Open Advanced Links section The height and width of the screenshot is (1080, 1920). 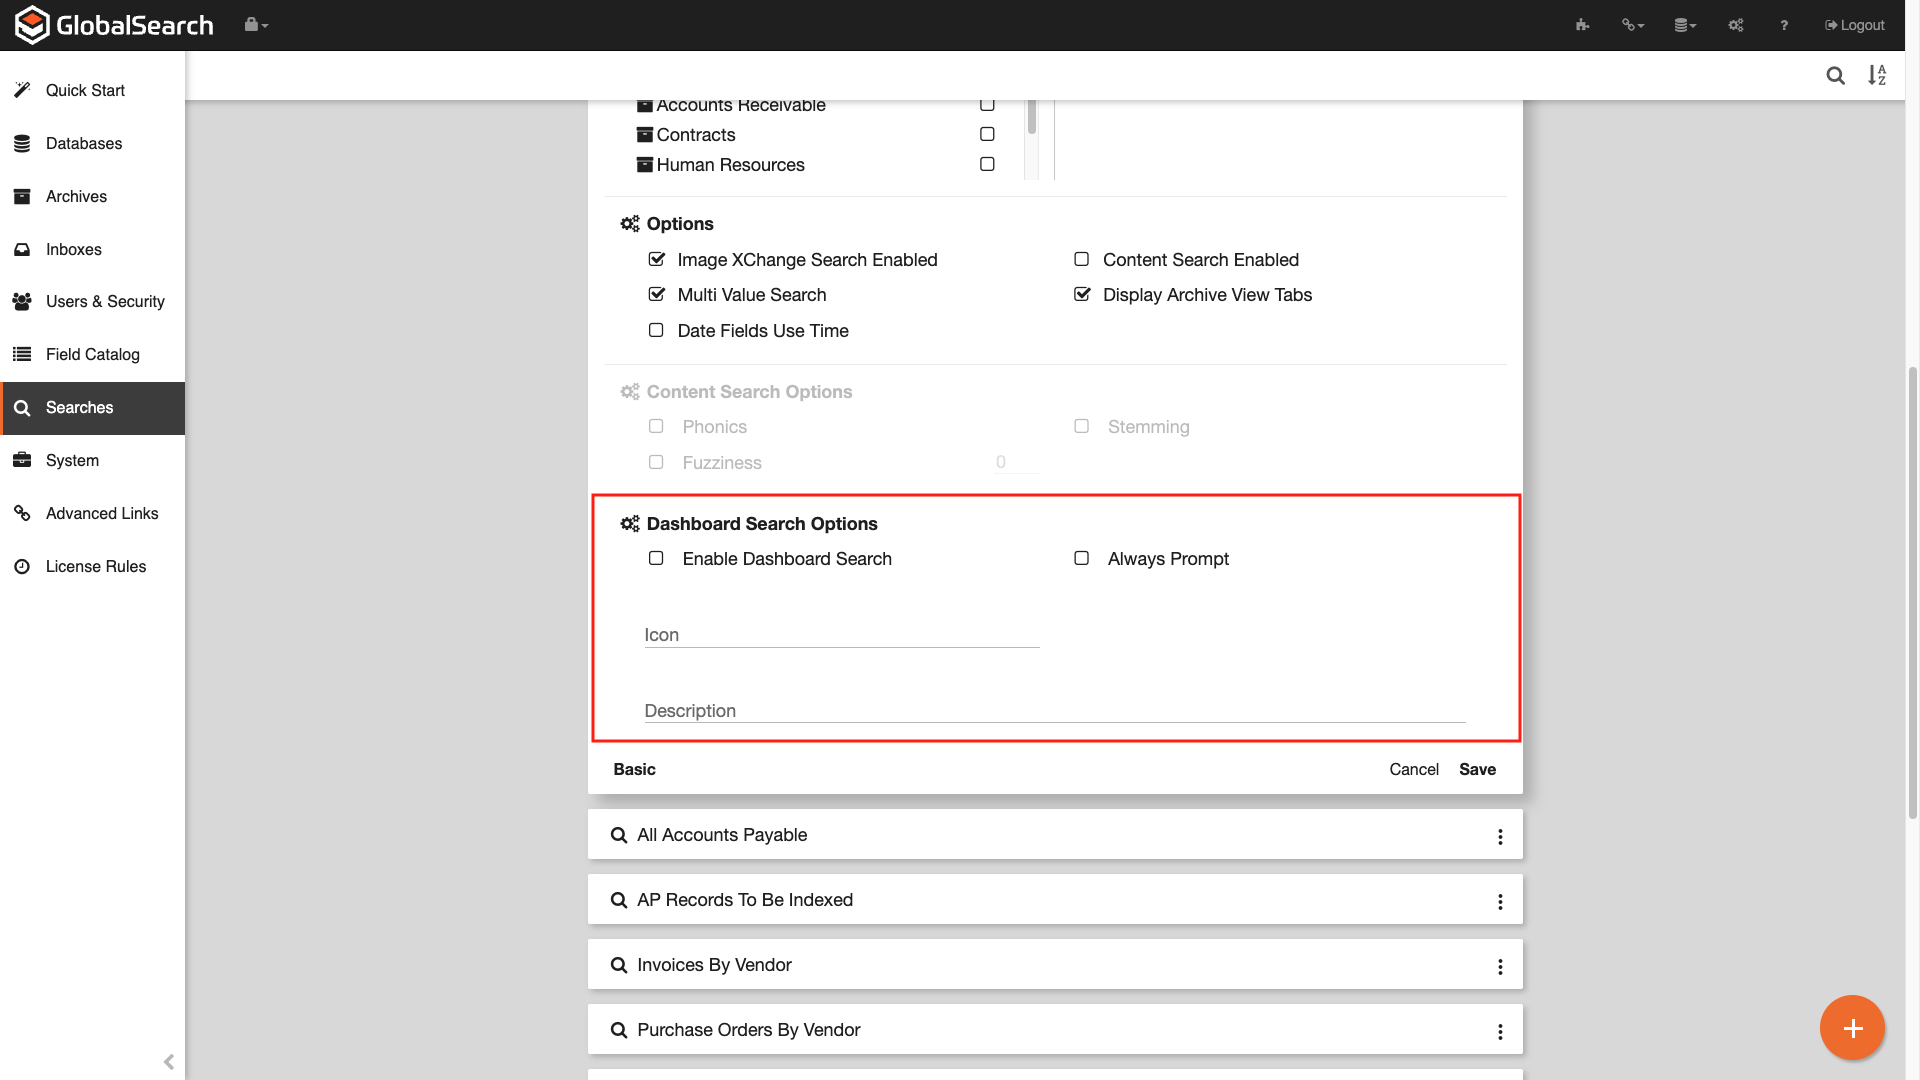(x=102, y=513)
